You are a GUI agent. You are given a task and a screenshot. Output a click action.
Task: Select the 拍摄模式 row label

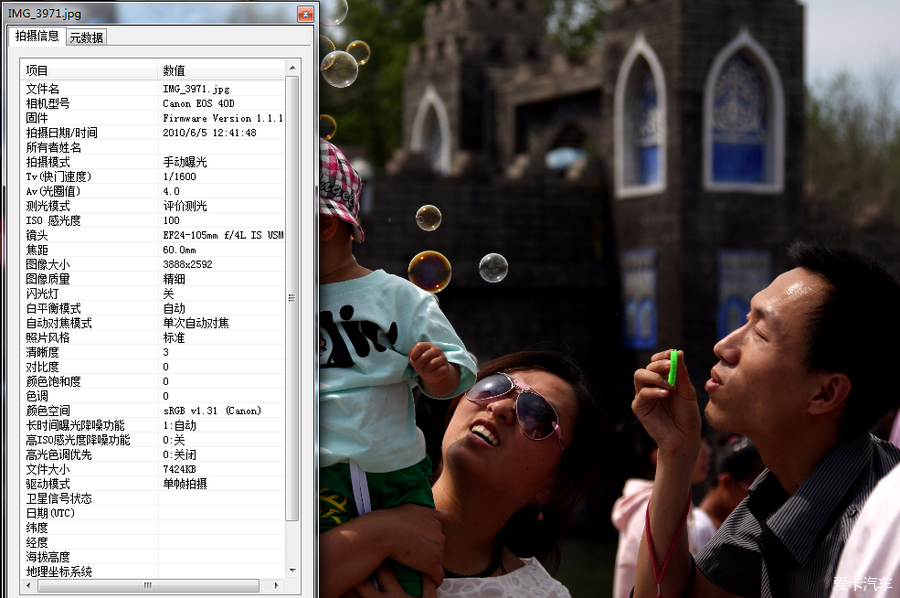(x=48, y=162)
